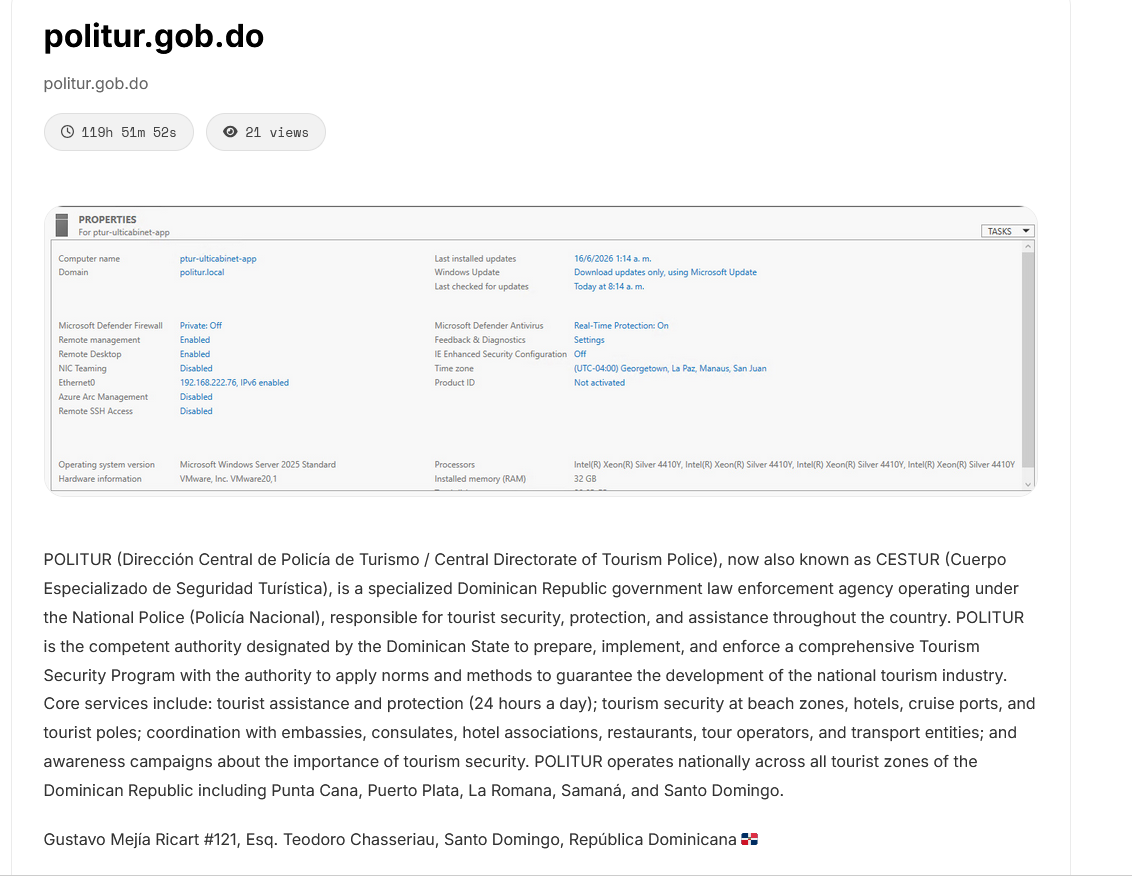Image resolution: width=1132 pixels, height=876 pixels.
Task: Click the 119h 51m 52s timer badge
Action: coord(119,132)
